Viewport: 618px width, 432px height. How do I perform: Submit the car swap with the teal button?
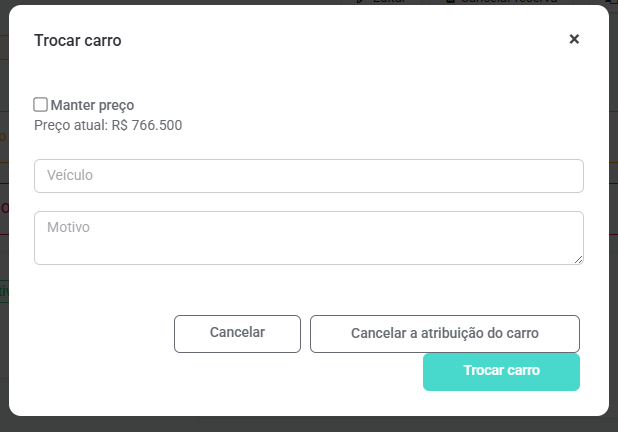click(x=501, y=371)
